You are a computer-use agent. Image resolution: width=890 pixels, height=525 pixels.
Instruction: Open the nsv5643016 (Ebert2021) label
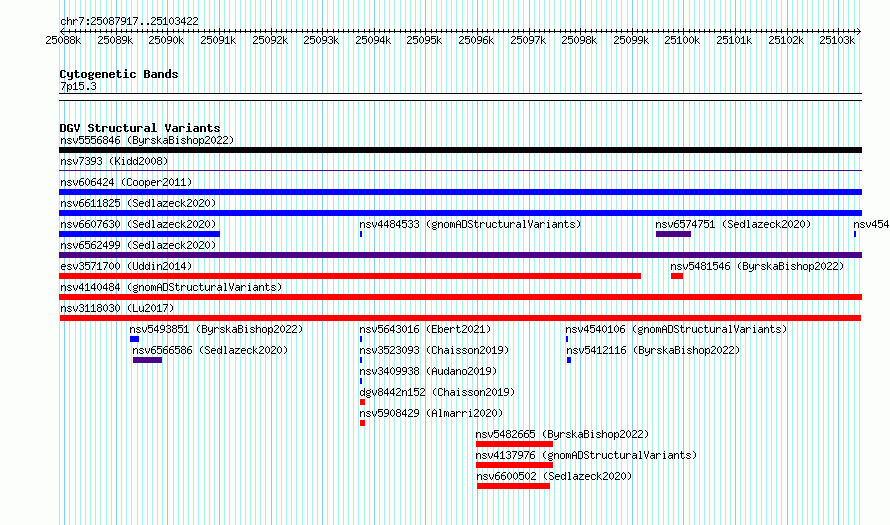[425, 329]
